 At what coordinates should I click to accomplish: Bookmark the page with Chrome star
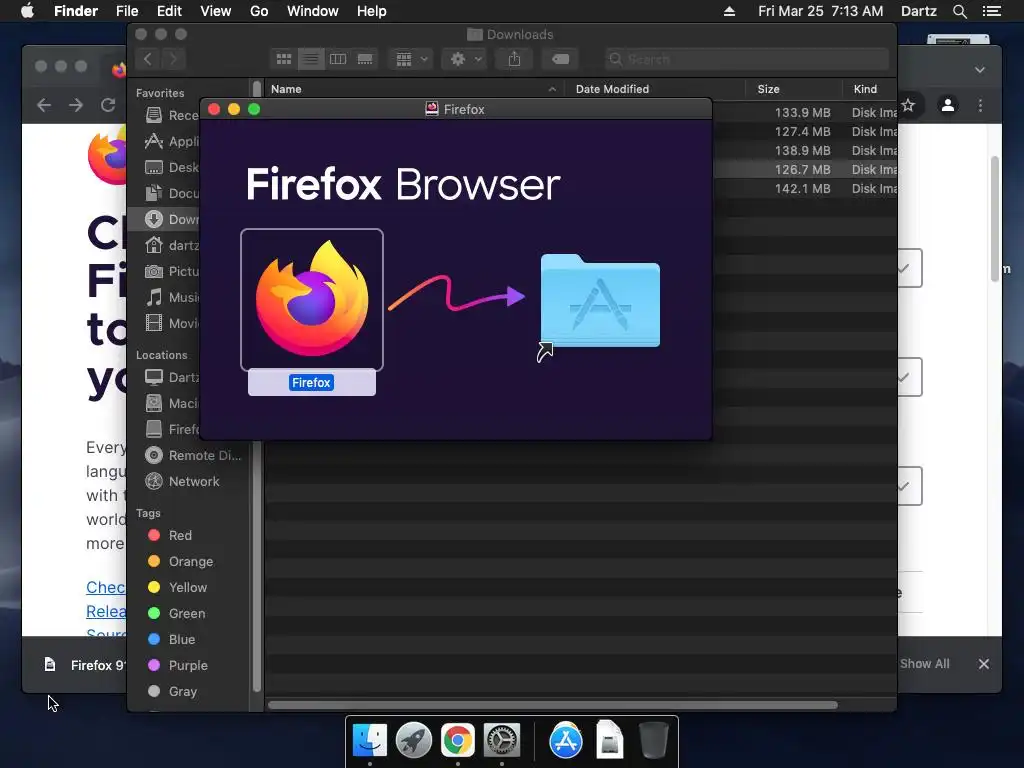click(908, 105)
